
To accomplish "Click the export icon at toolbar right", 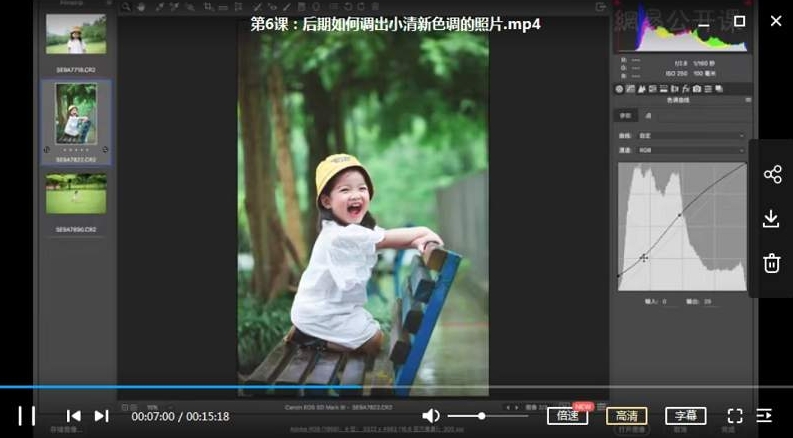I will point(601,7).
